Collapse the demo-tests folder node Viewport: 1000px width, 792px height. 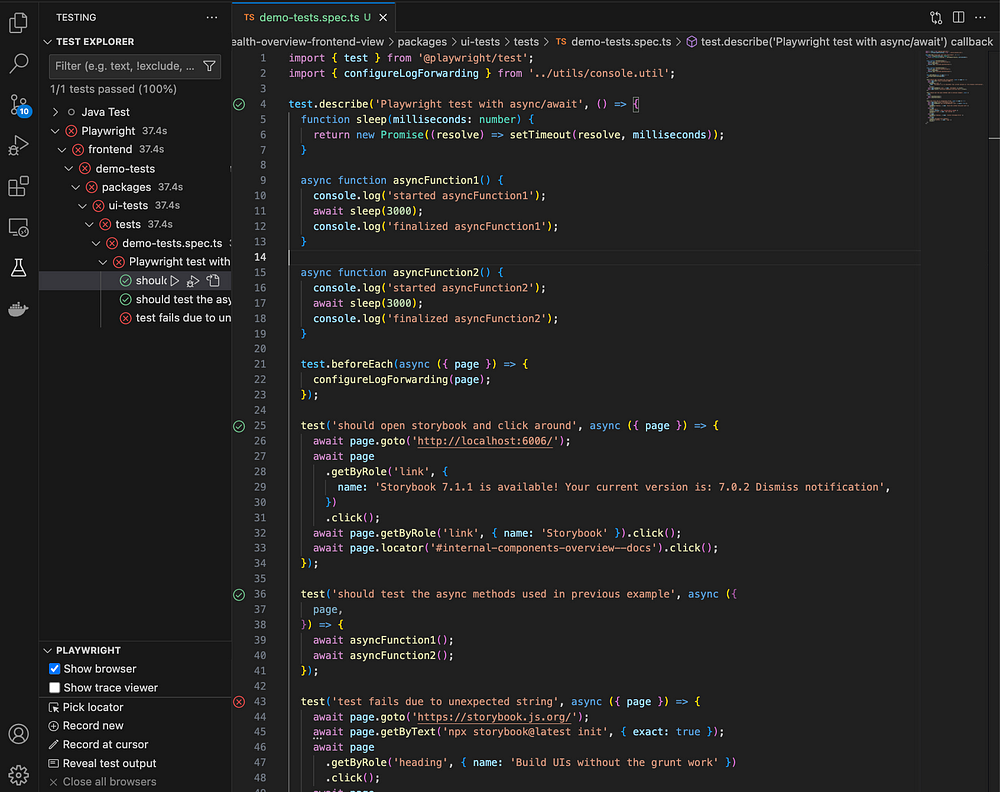point(69,168)
